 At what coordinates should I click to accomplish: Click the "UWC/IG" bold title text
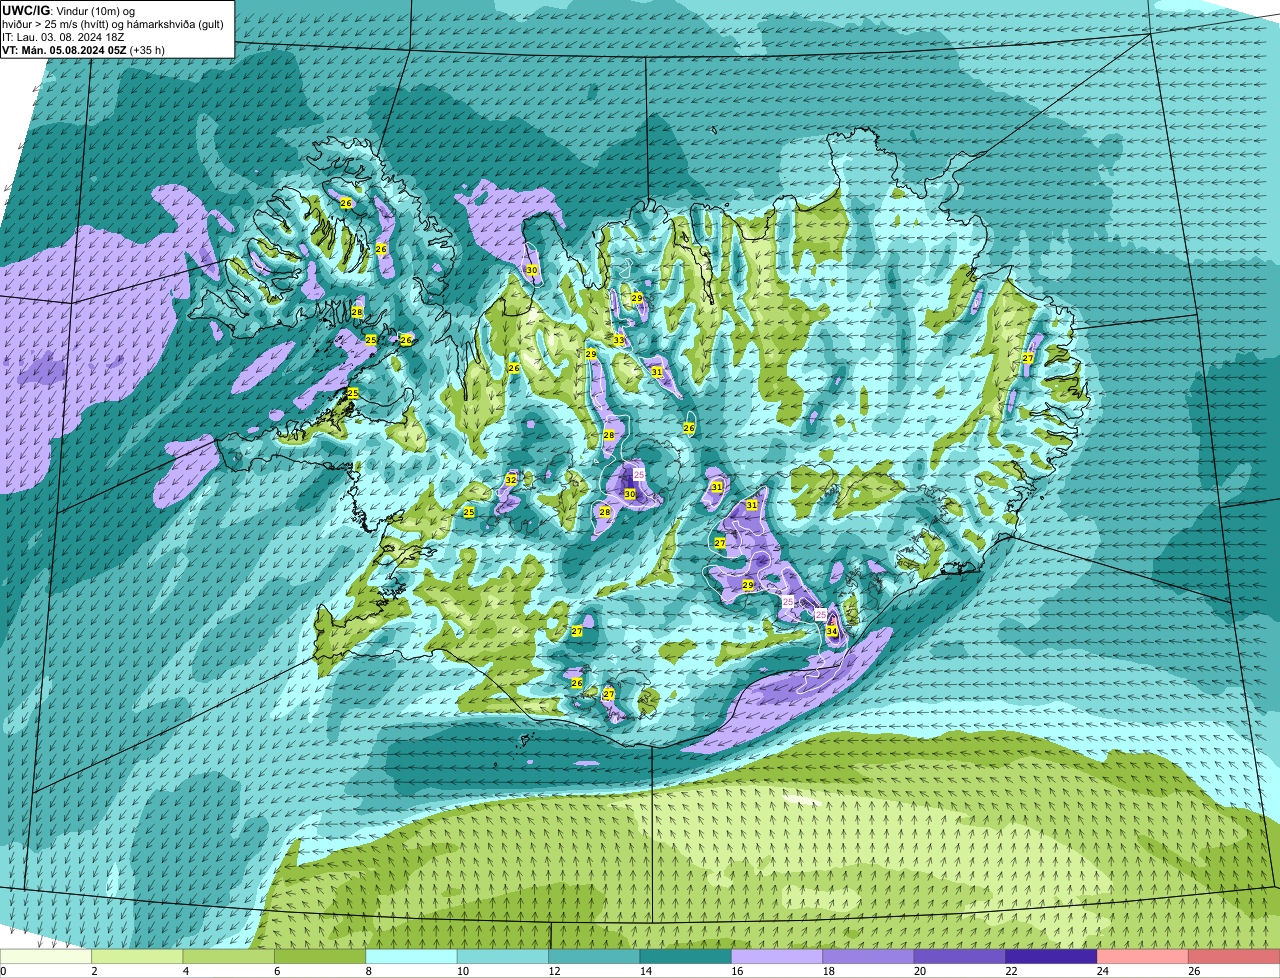25,10
